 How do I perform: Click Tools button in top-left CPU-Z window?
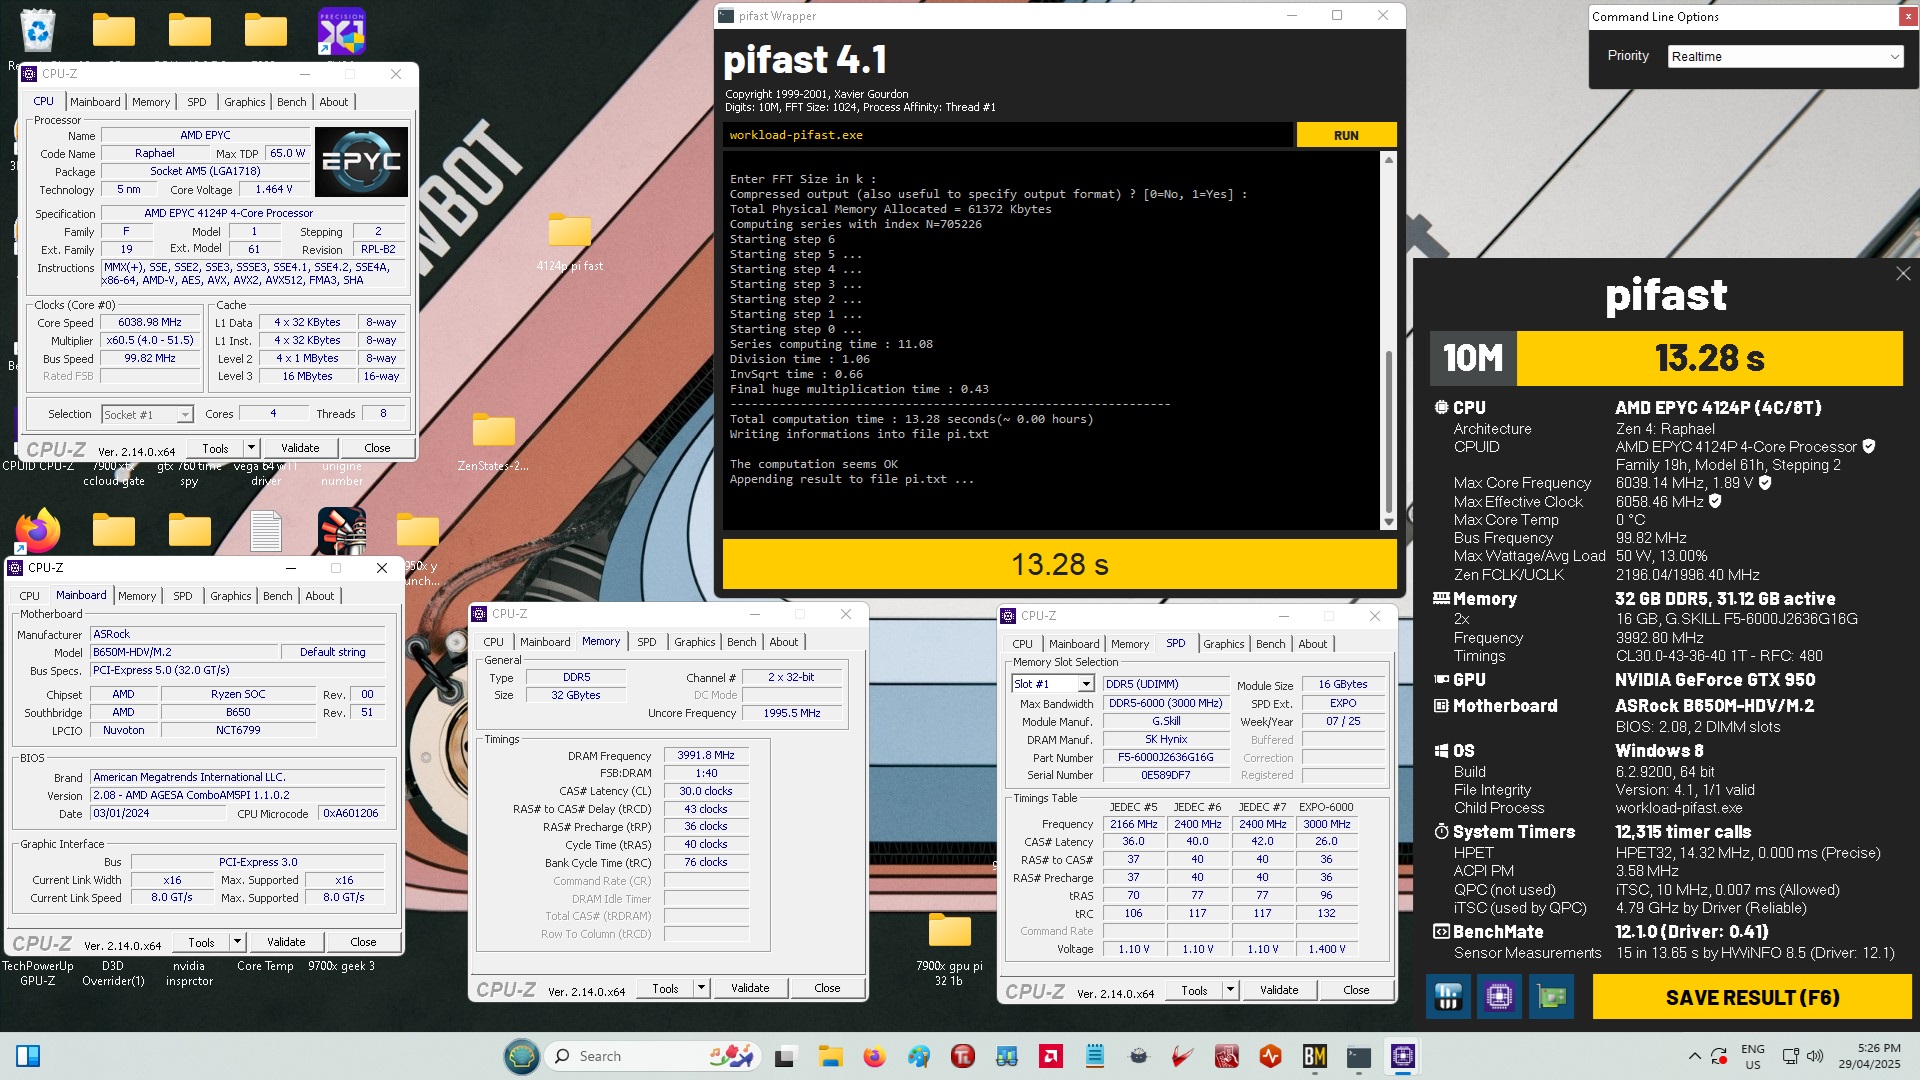[x=215, y=448]
